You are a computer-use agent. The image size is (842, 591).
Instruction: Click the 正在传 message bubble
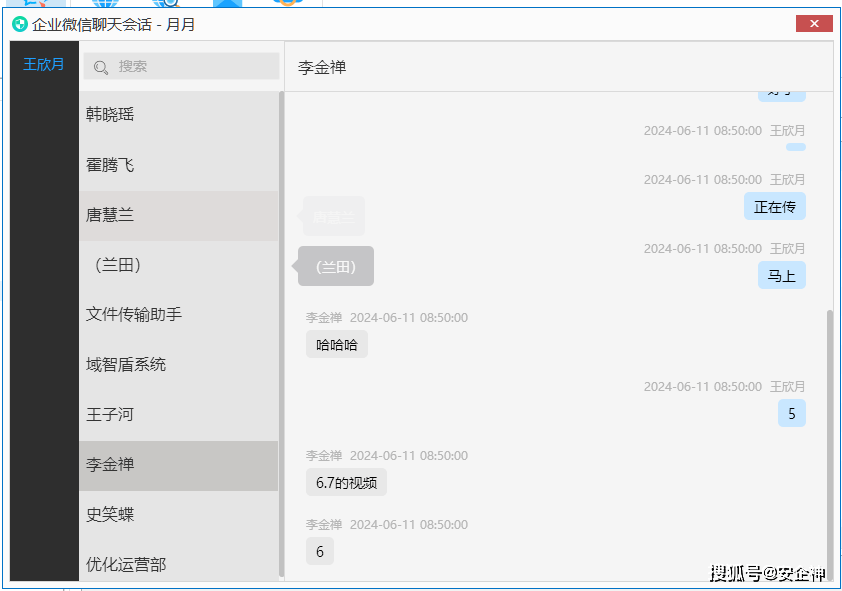point(774,207)
